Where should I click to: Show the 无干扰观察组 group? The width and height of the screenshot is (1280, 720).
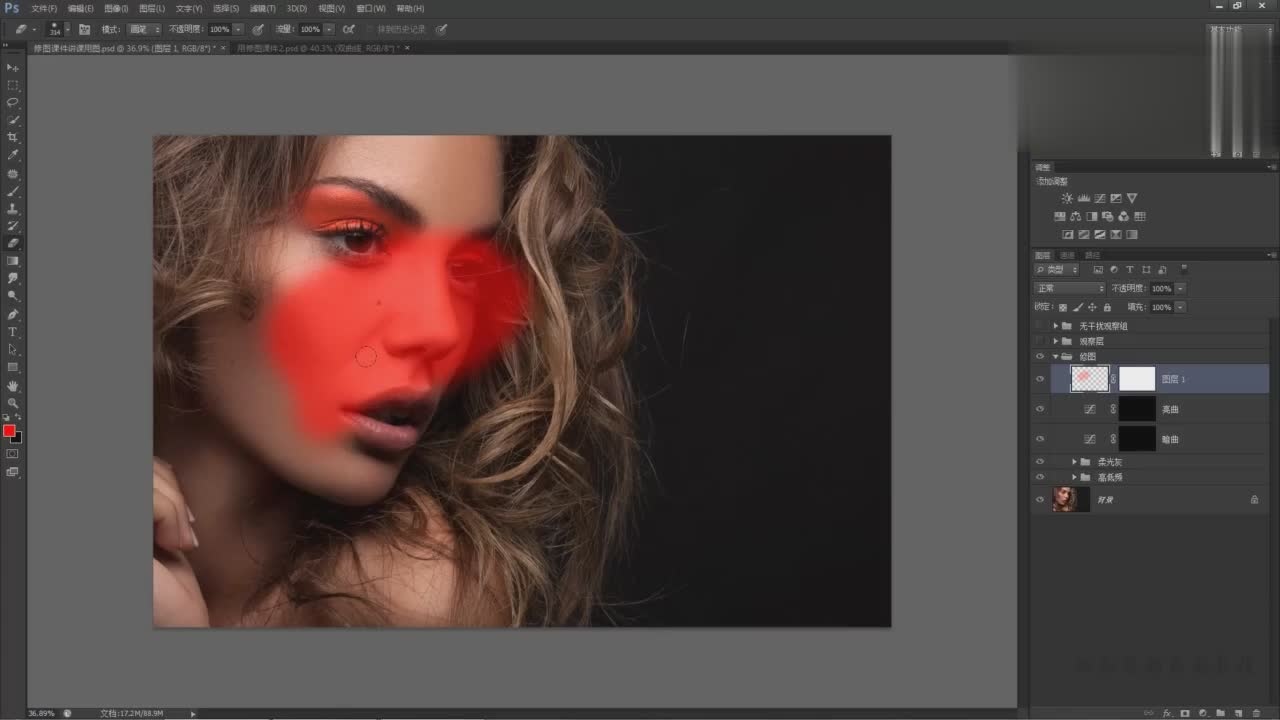[1040, 326]
